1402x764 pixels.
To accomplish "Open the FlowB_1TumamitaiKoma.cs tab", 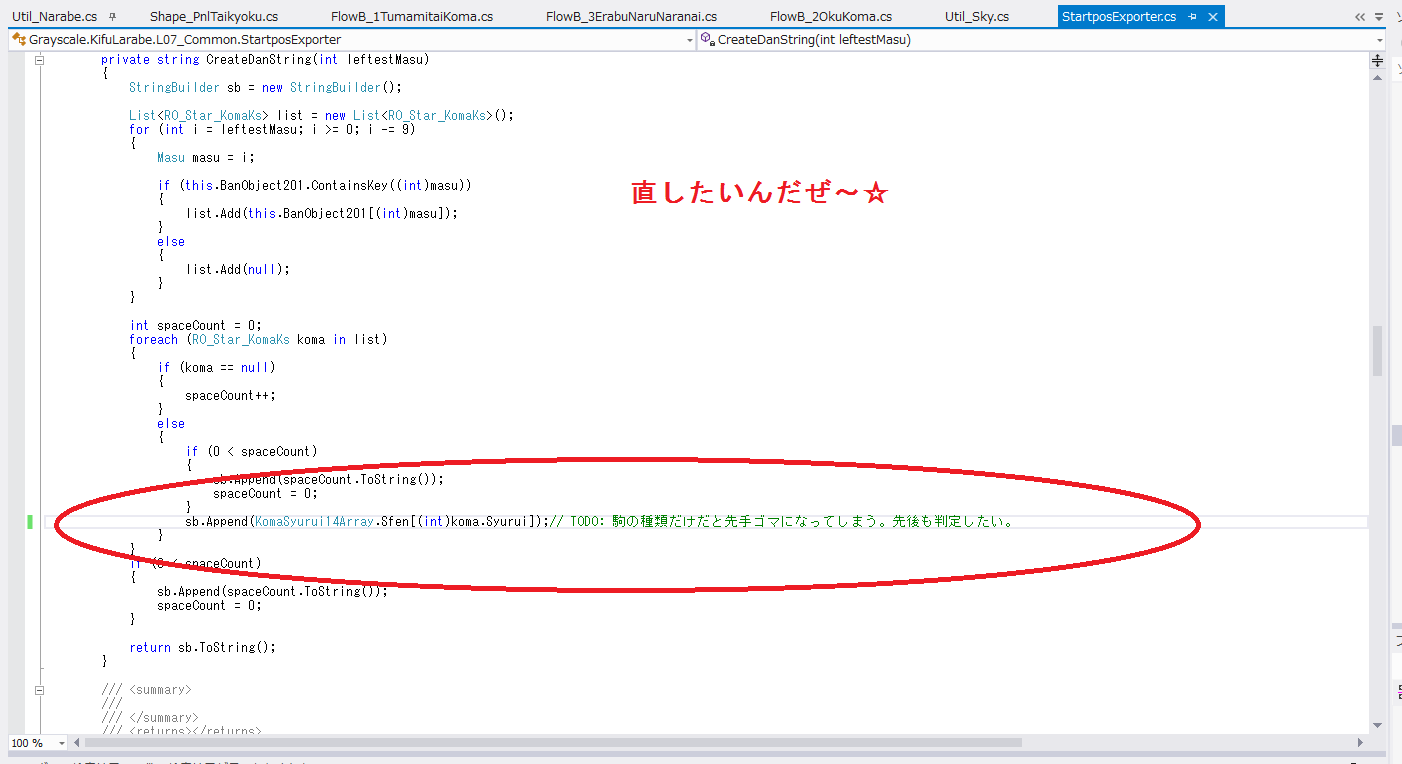I will (x=411, y=17).
